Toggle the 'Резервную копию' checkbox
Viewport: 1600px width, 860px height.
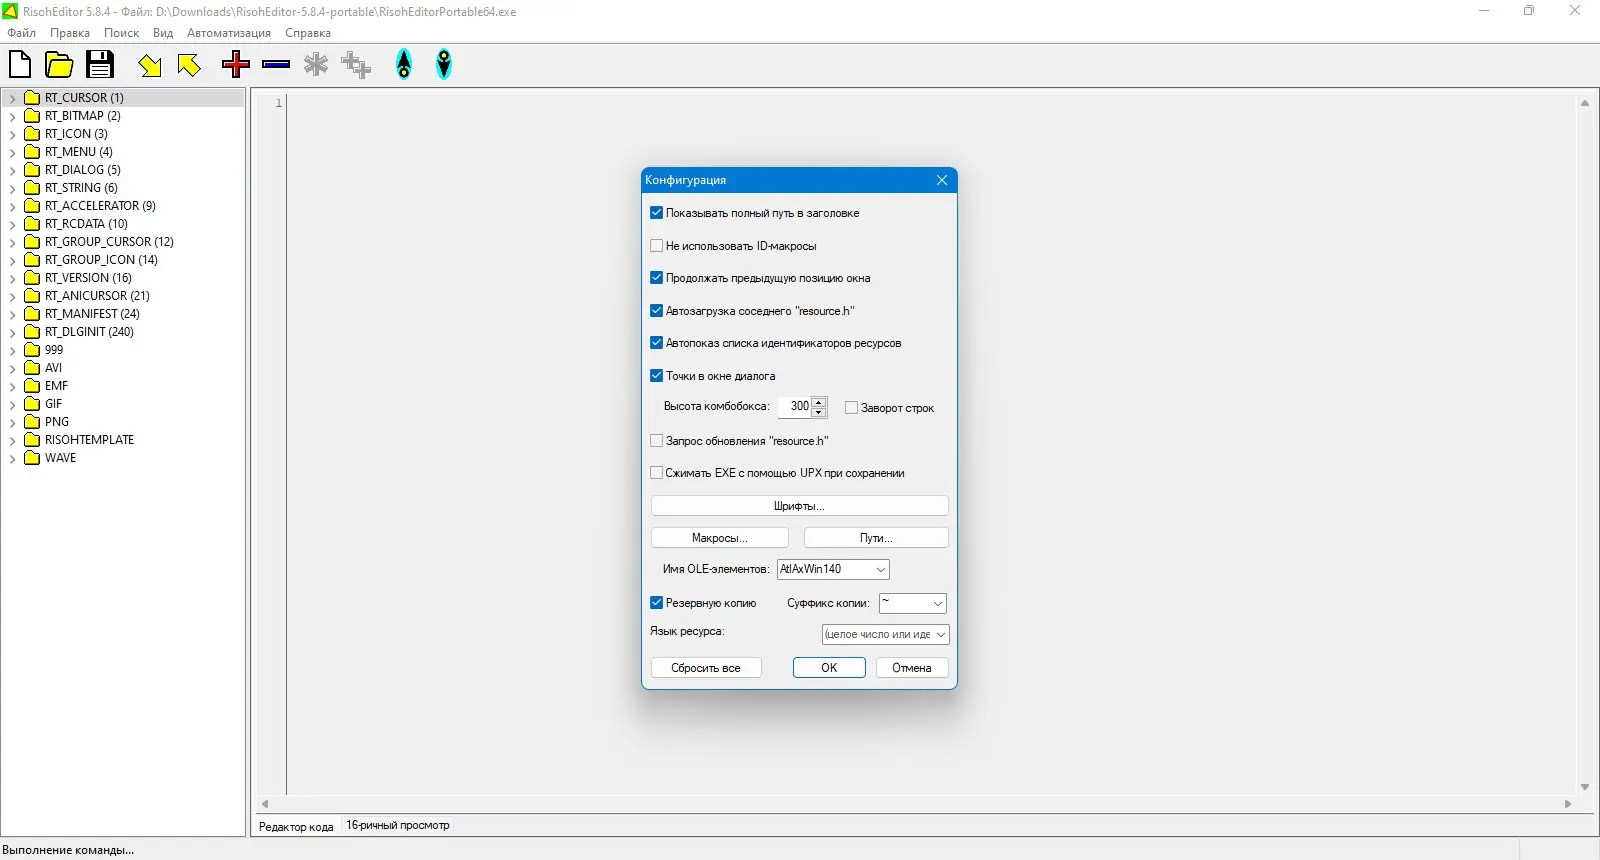657,603
